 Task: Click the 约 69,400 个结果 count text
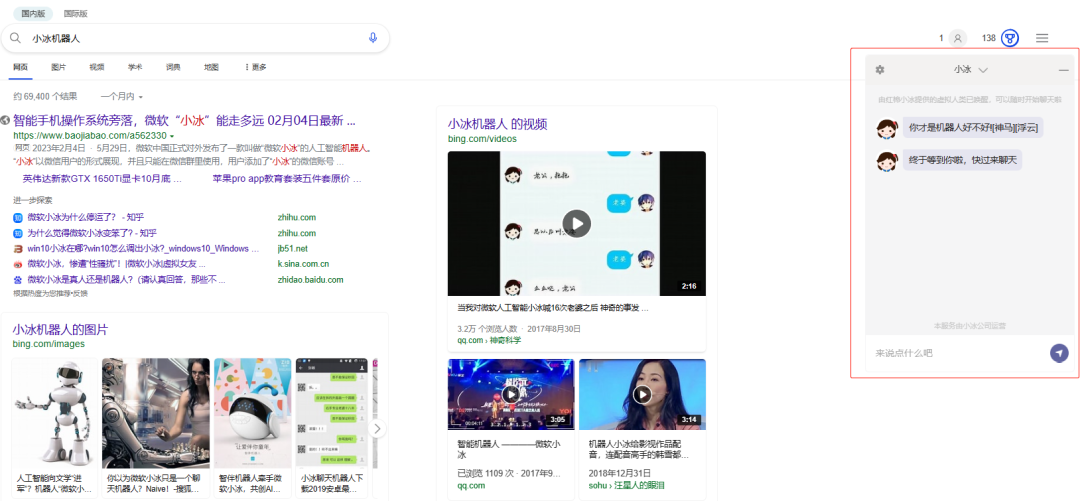[45, 96]
